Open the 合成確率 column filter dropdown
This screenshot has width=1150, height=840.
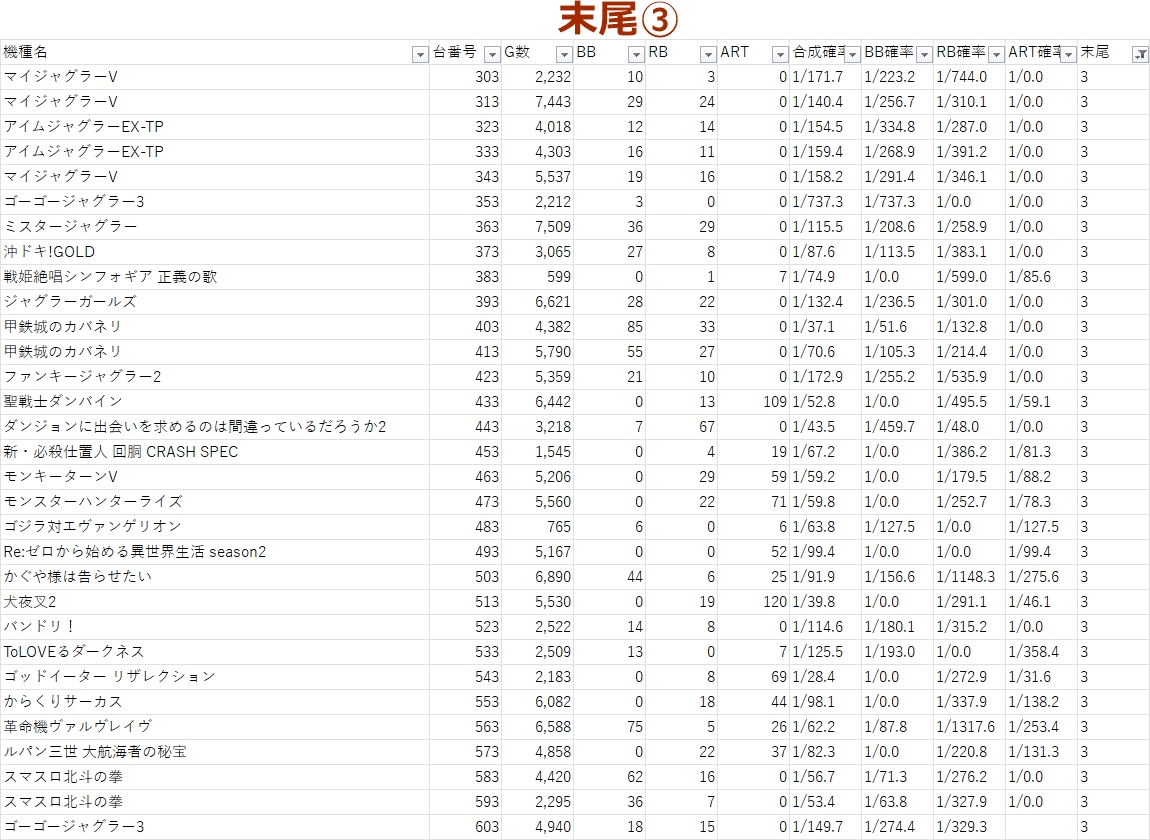[x=852, y=54]
